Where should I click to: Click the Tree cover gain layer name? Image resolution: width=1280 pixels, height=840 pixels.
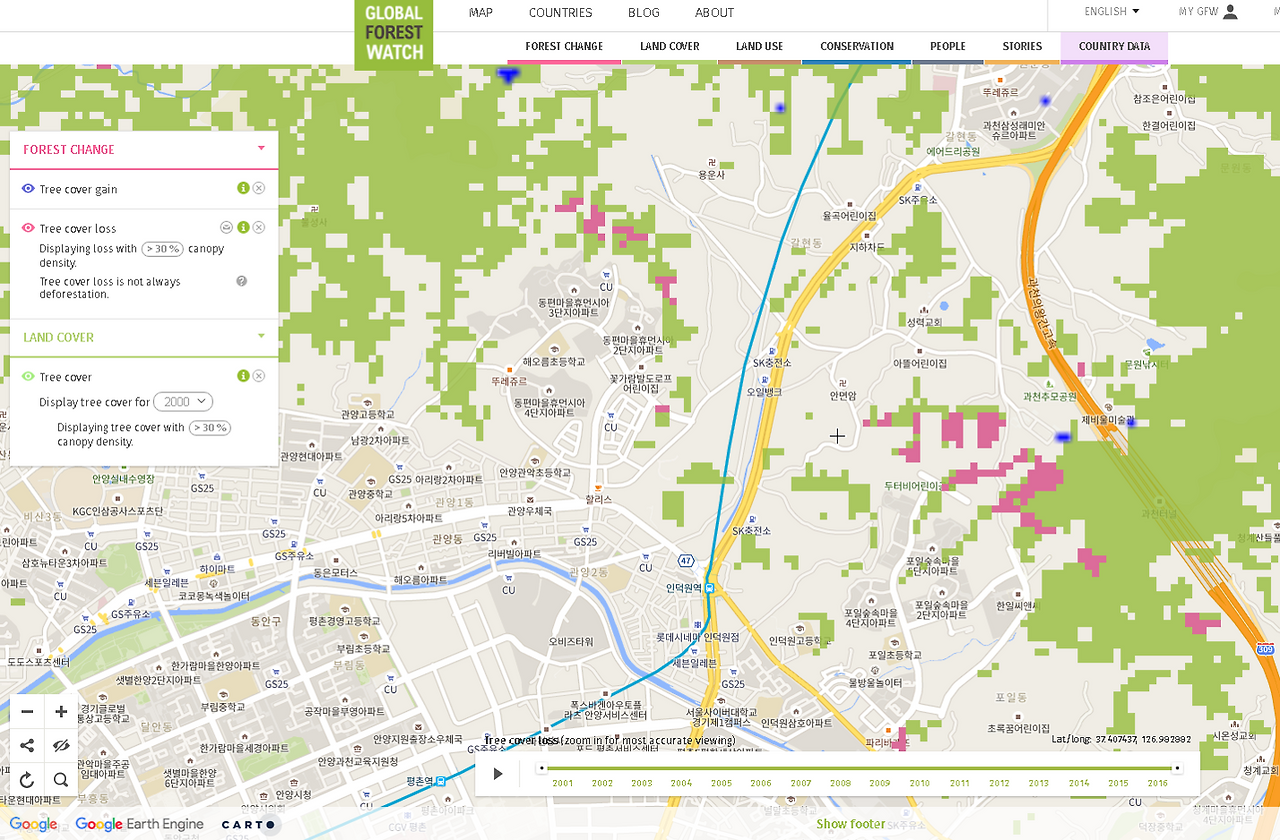[x=78, y=189]
